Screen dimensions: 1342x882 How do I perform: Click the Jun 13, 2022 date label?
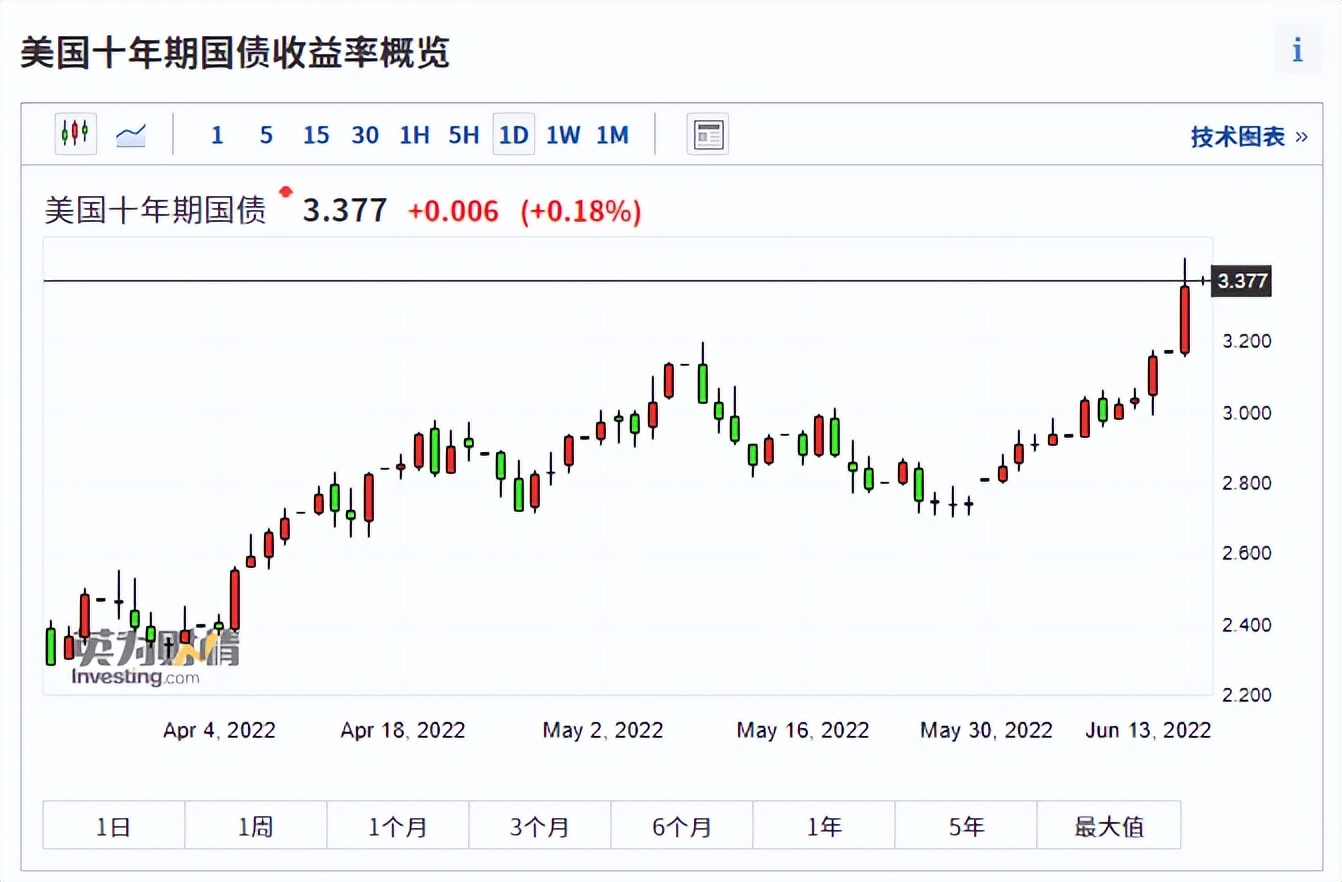[1149, 730]
